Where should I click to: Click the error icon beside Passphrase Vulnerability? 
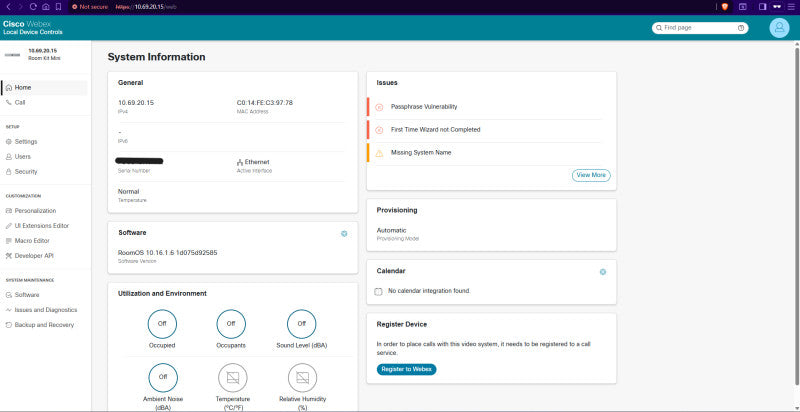(x=379, y=107)
